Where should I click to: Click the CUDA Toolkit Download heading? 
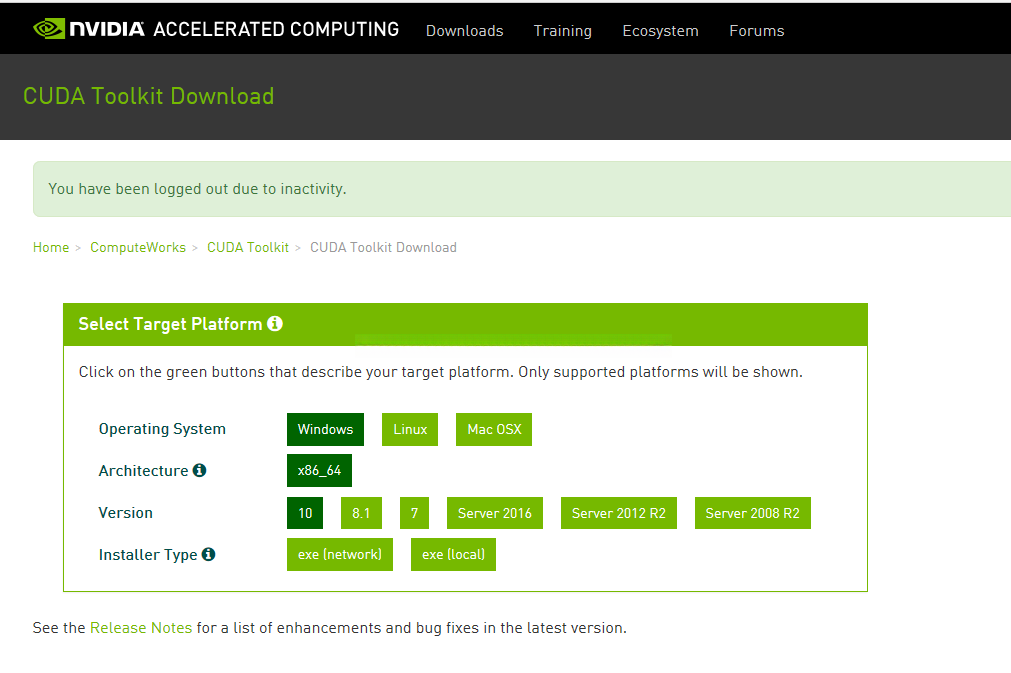149,96
